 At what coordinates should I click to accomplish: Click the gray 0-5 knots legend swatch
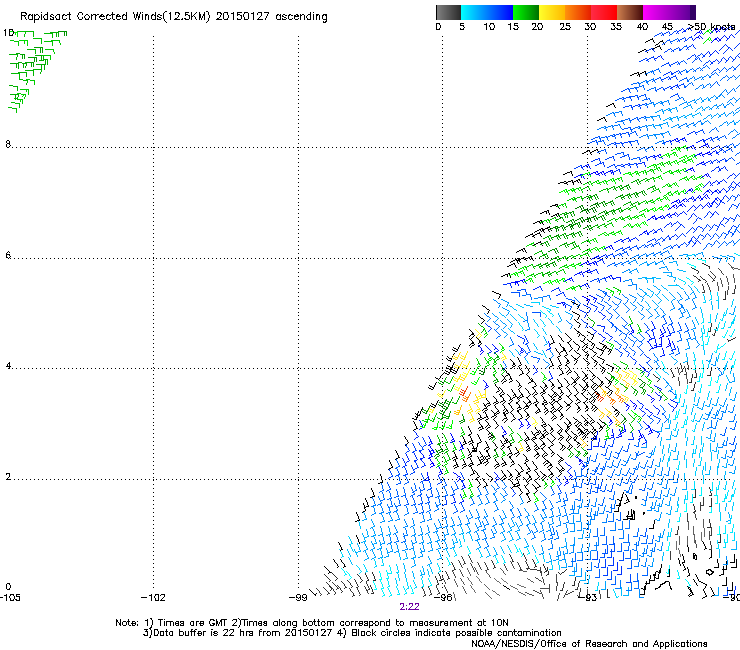(448, 12)
